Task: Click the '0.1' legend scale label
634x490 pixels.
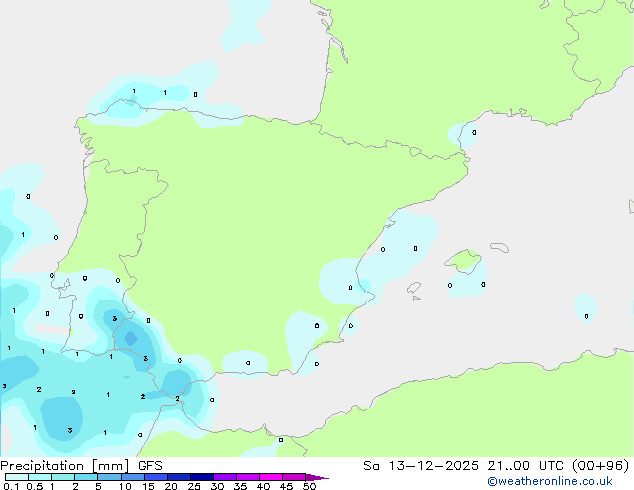Action: click(11, 486)
